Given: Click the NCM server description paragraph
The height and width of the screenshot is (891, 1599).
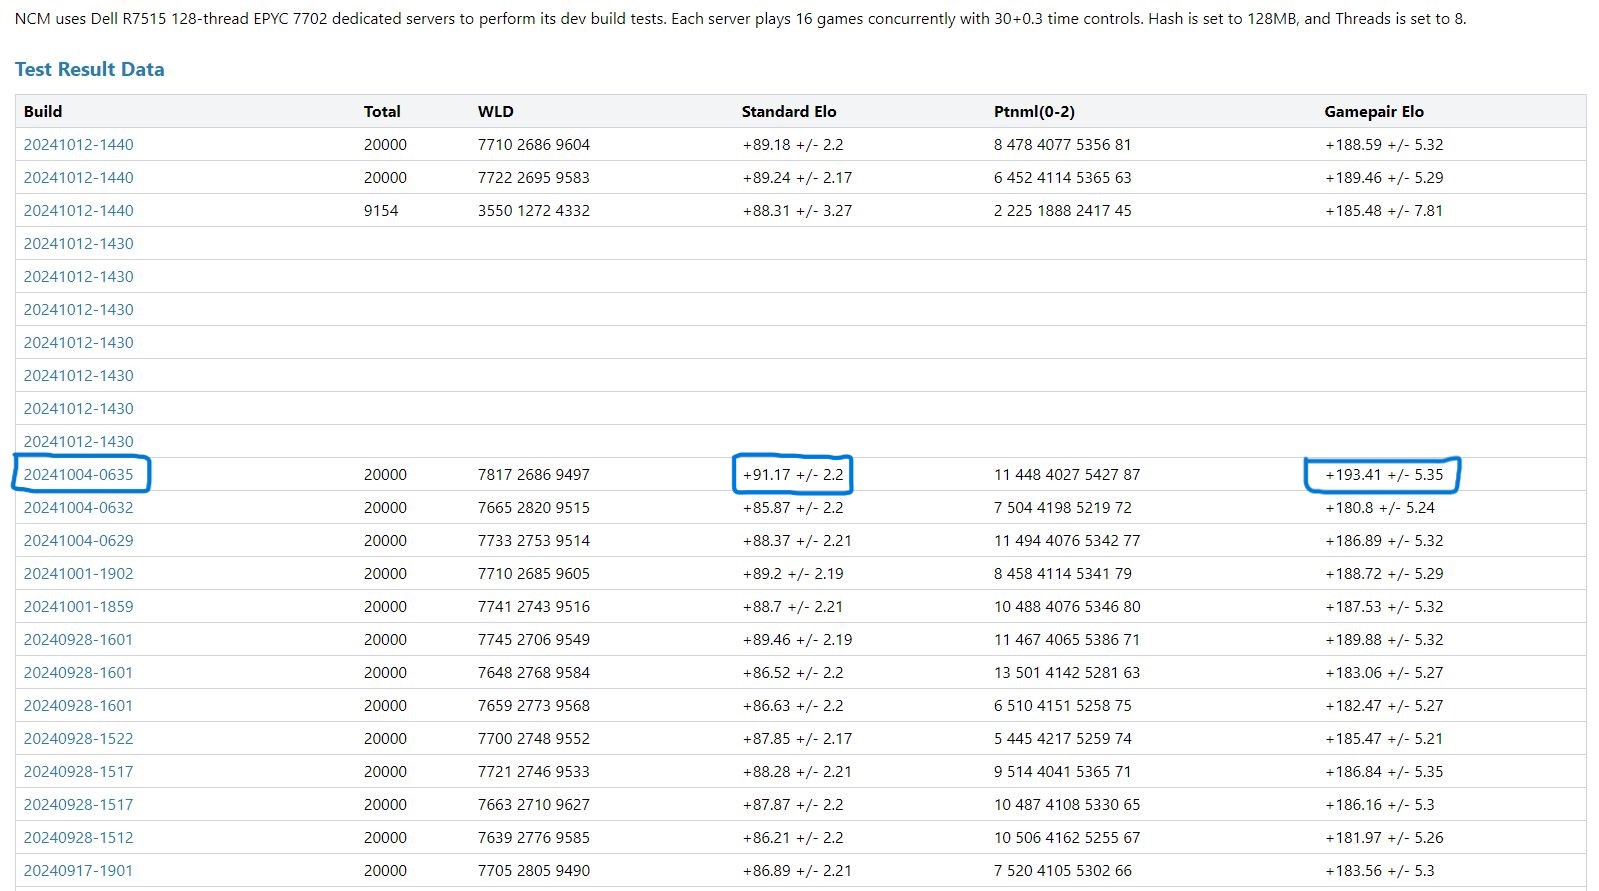Looking at the screenshot, I should (x=740, y=19).
